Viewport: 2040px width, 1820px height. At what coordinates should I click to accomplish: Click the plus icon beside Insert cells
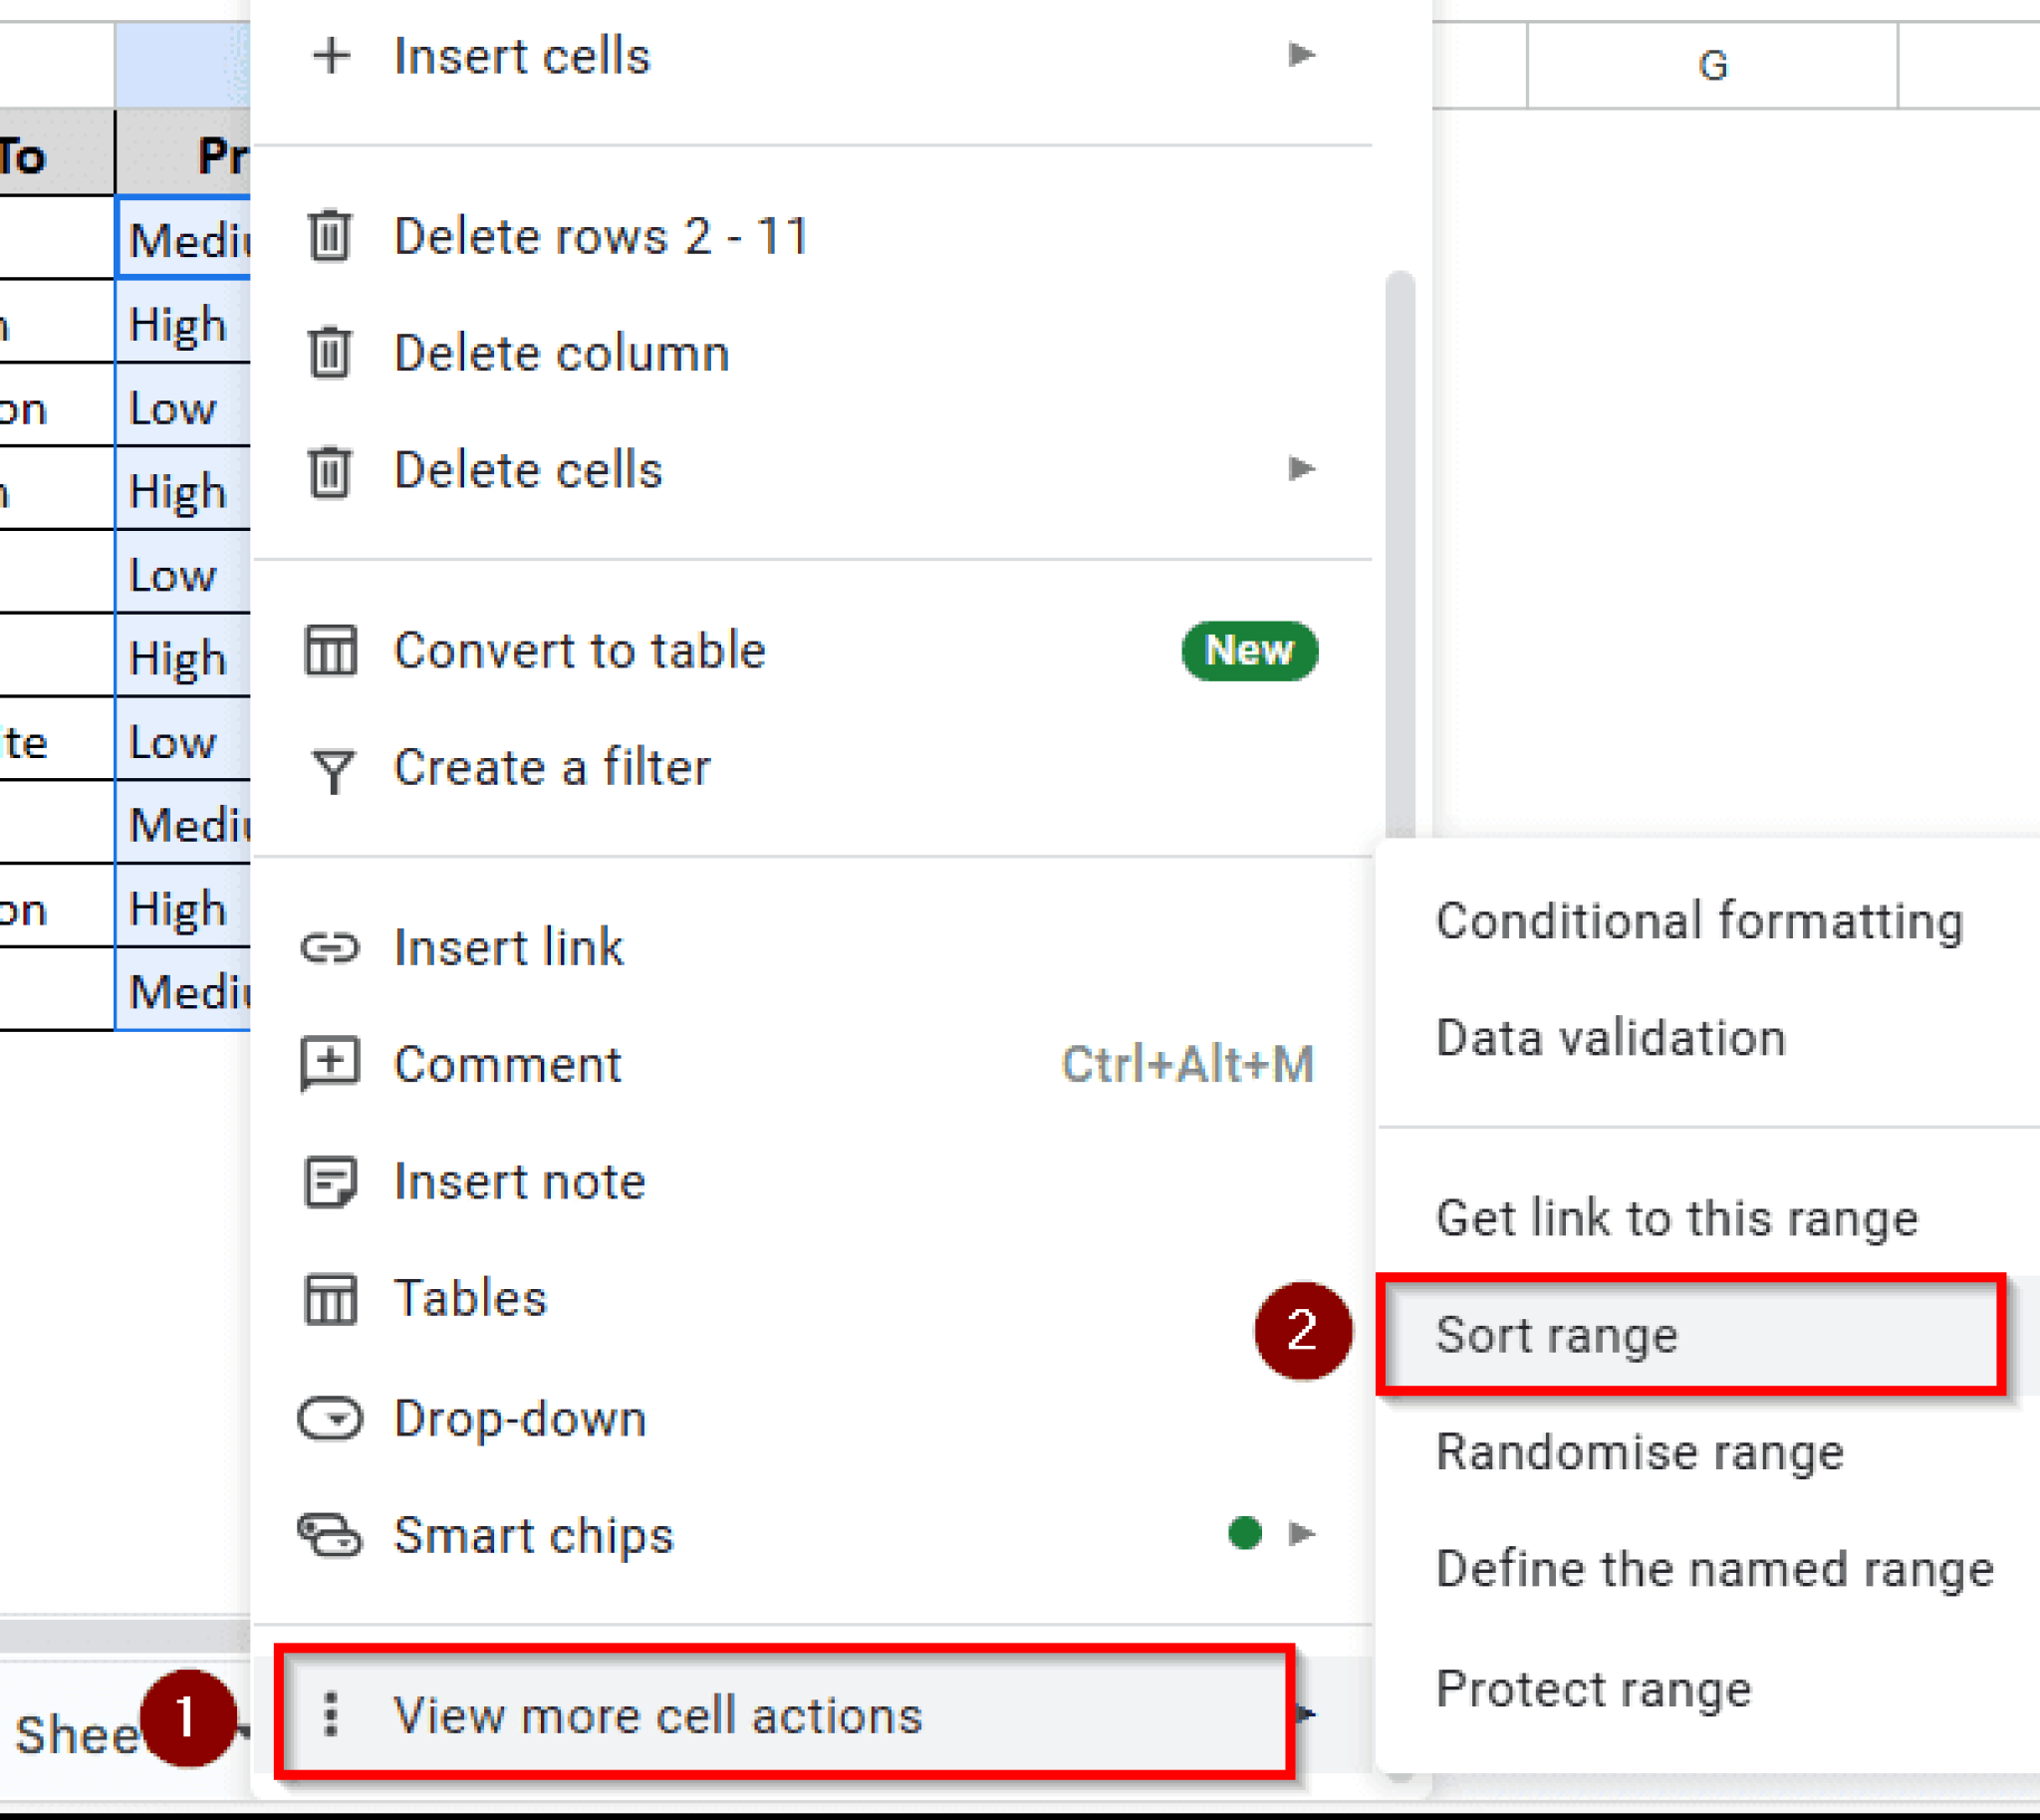coord(331,57)
